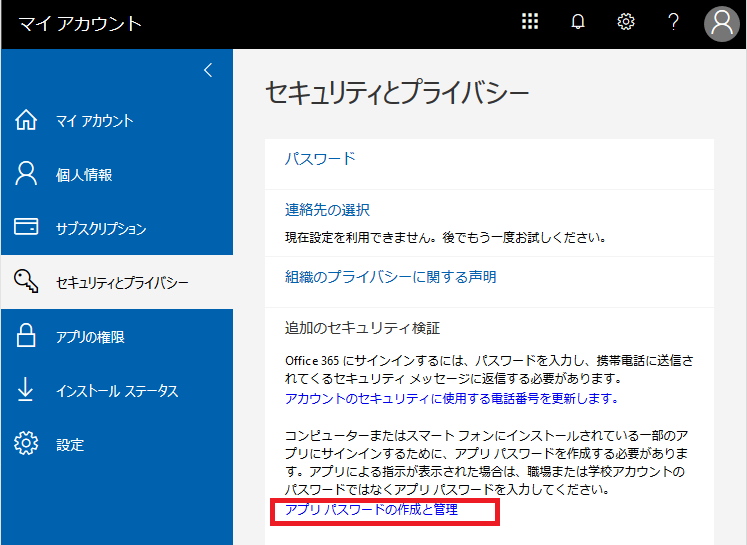Click the key icon for セキュリティとプライバシー
This screenshot has width=747, height=545.
click(x=26, y=283)
